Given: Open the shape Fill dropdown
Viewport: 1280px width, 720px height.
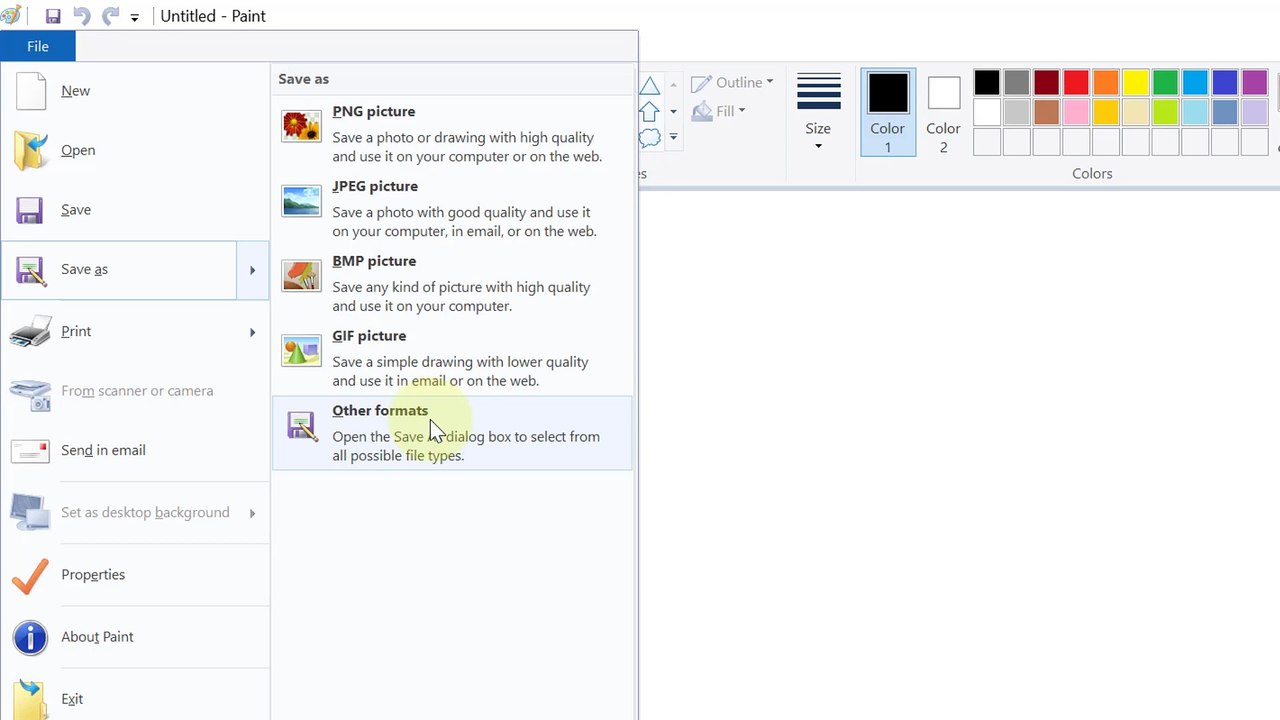Looking at the screenshot, I should (x=719, y=111).
